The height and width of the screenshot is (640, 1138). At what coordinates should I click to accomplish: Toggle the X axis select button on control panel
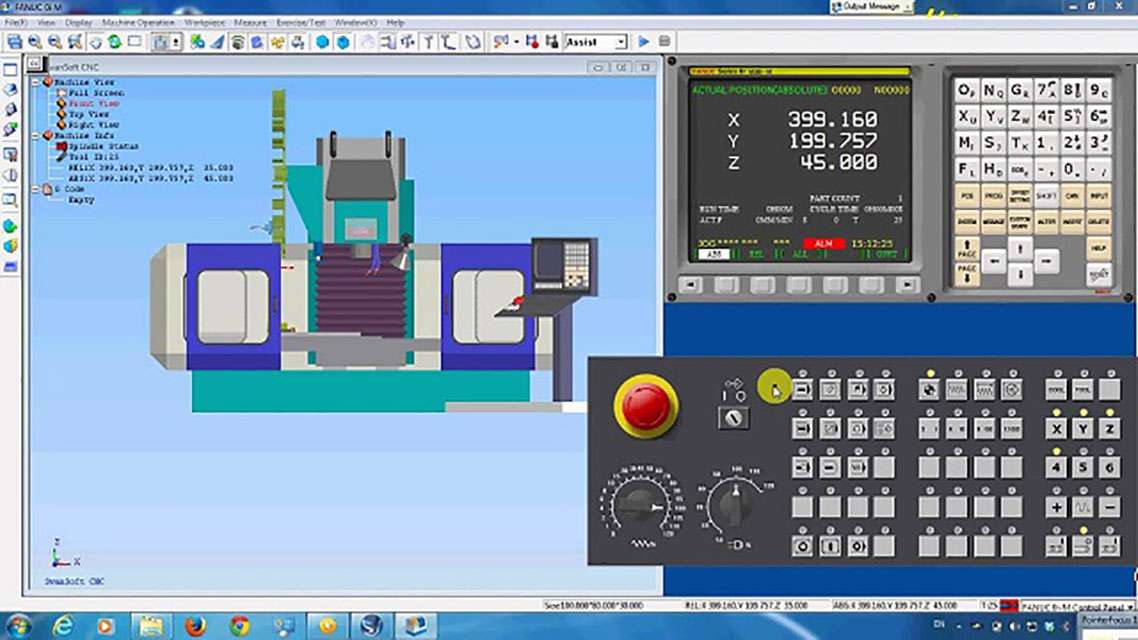coord(1056,429)
